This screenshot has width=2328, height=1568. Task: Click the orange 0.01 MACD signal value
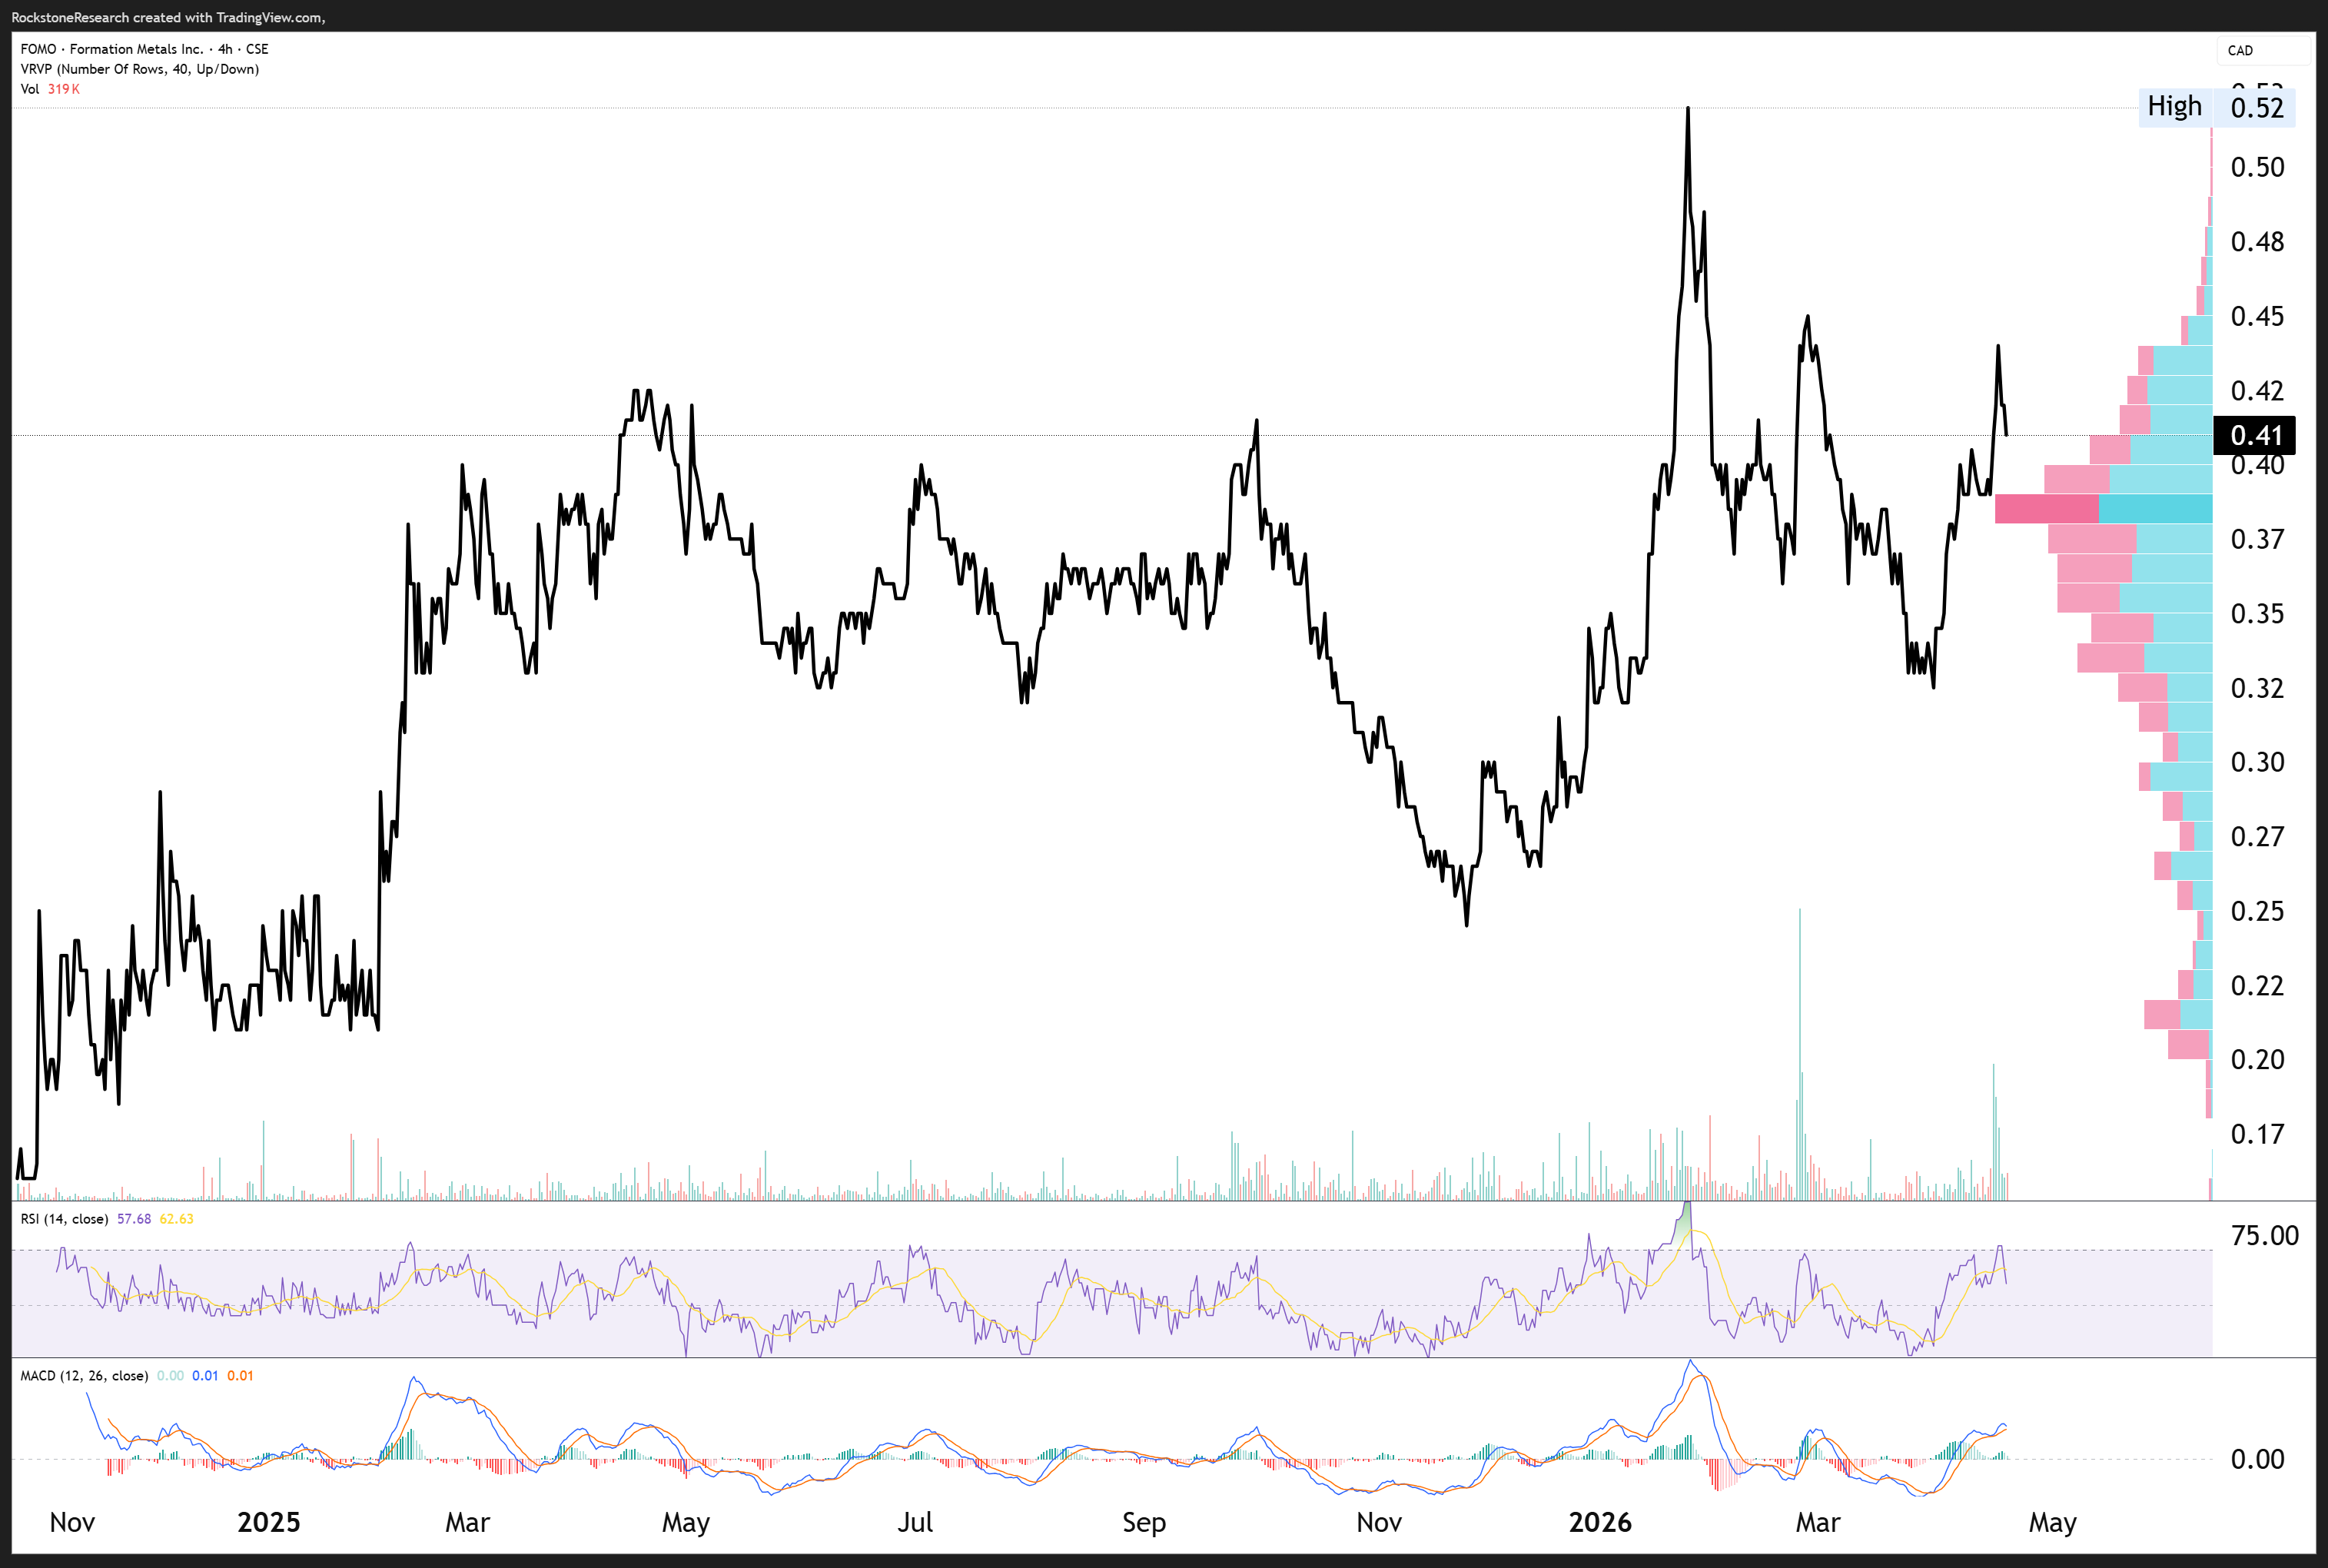(x=240, y=1376)
